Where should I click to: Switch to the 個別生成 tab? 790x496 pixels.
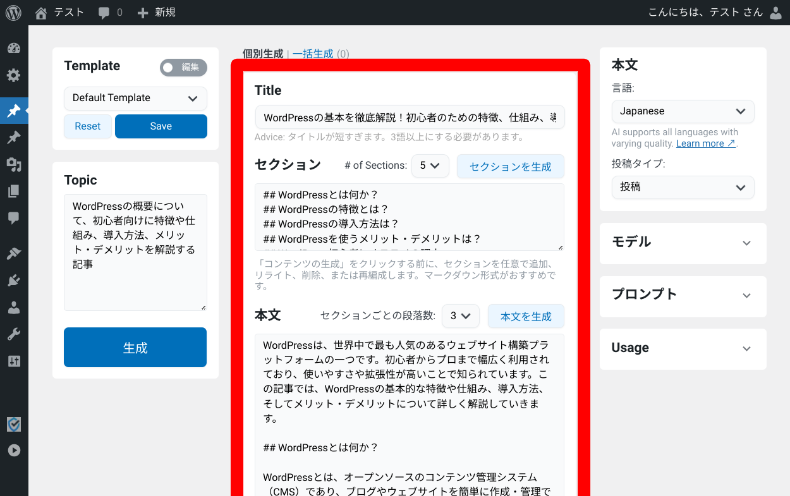pyautogui.click(x=262, y=53)
